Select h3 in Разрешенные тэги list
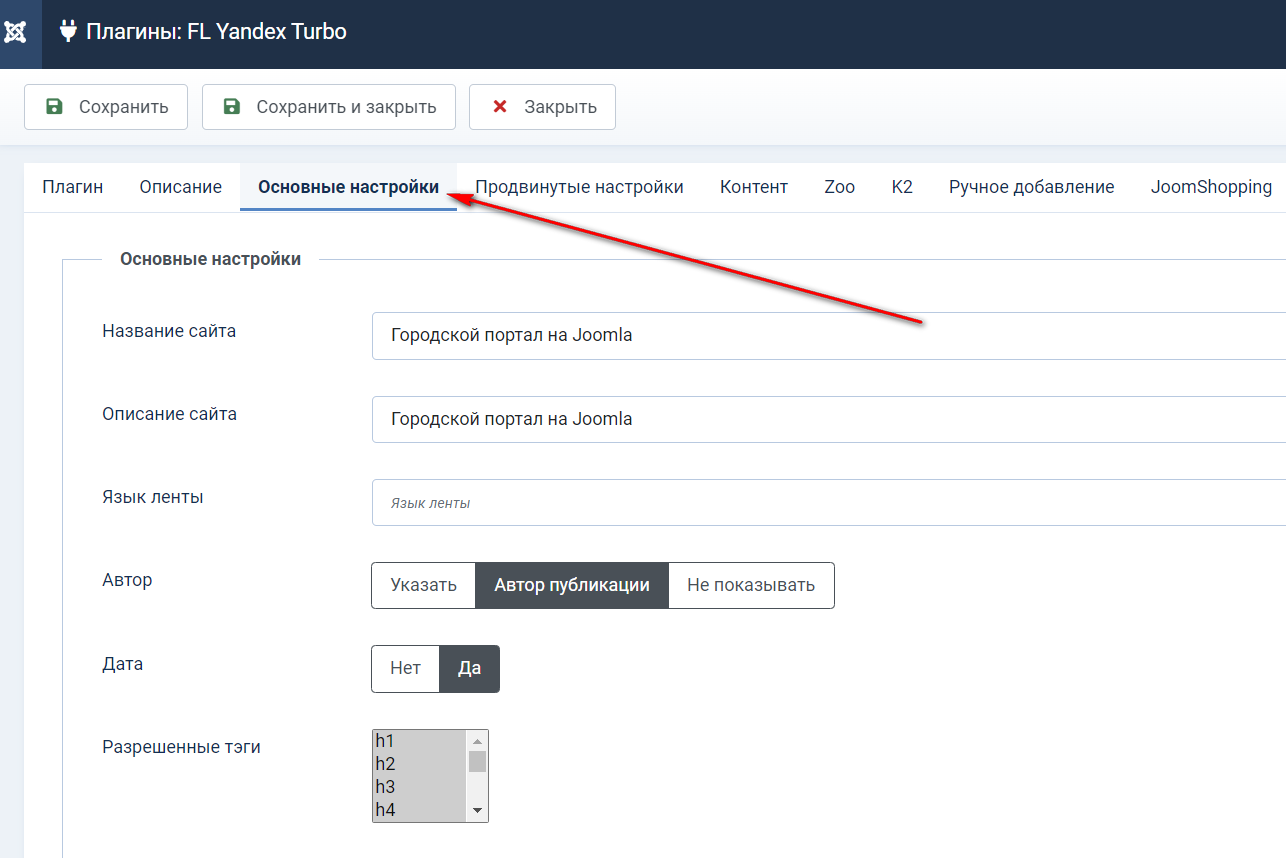The image size is (1286, 858). point(418,787)
